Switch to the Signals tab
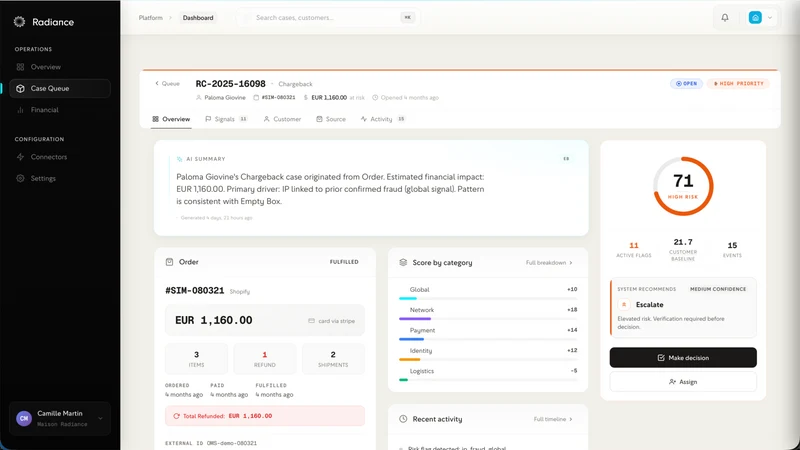This screenshot has width=800, height=450. point(226,119)
